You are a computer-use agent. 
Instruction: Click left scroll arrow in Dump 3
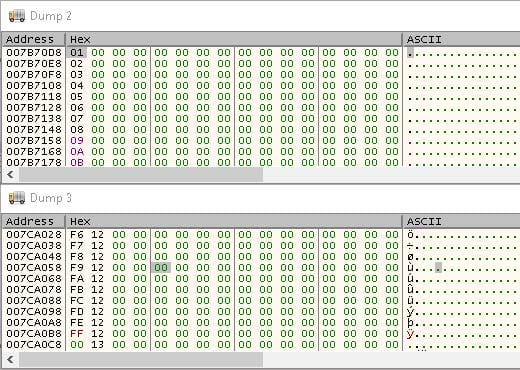(x=10, y=359)
